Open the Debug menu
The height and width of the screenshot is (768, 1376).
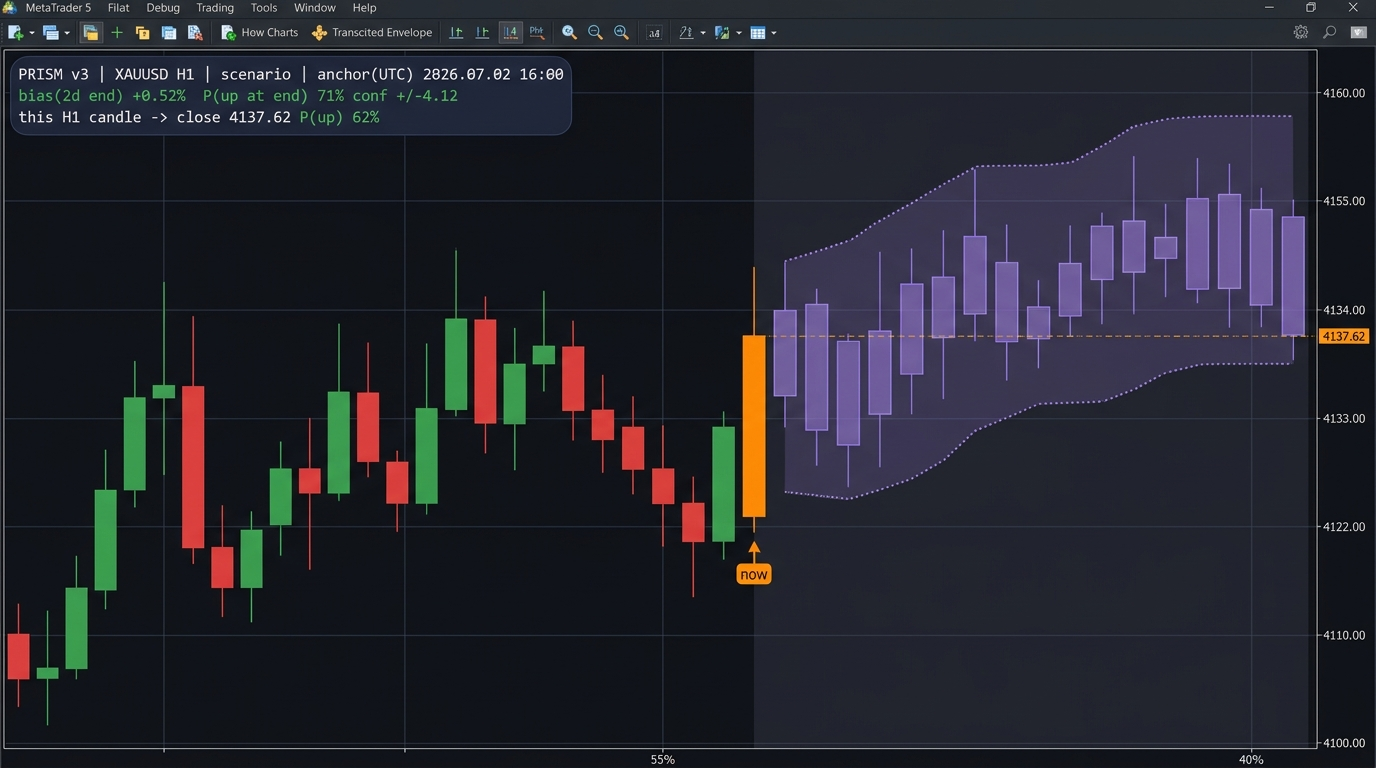click(163, 8)
